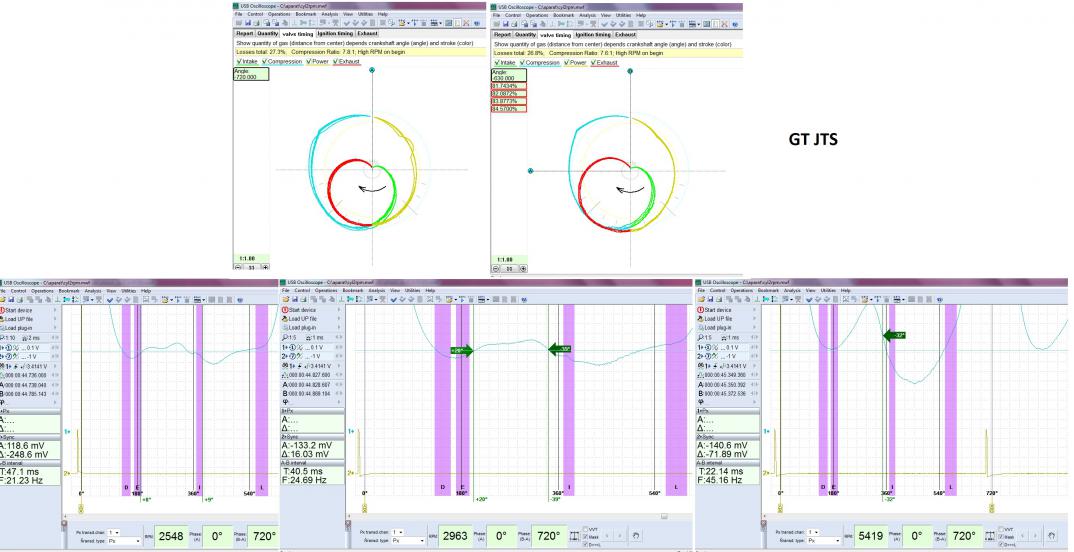Image resolution: width=1074 pixels, height=552 pixels.
Task: Click blue checkmark icon in 2963 RPM window toolbar
Action: pyautogui.click(x=393, y=299)
